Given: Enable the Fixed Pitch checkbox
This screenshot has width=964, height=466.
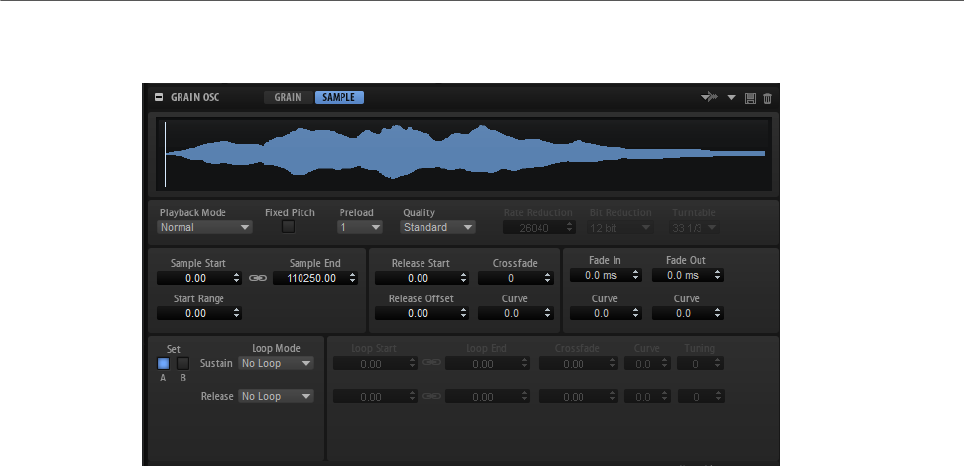Looking at the screenshot, I should (x=288, y=227).
